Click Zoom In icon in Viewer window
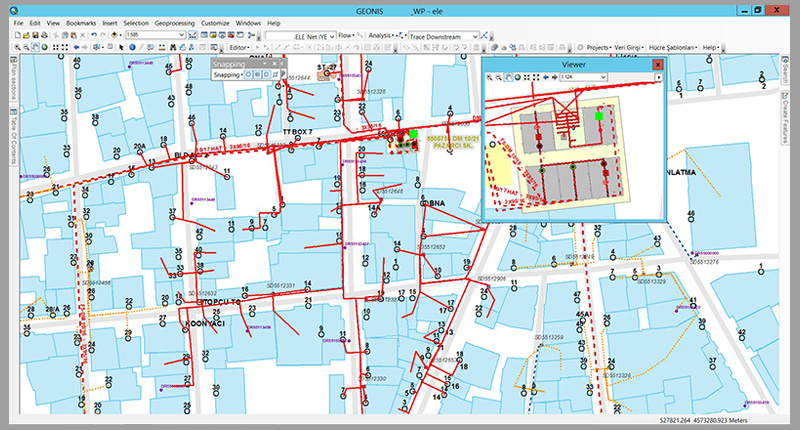The height and width of the screenshot is (430, 800). (490, 78)
